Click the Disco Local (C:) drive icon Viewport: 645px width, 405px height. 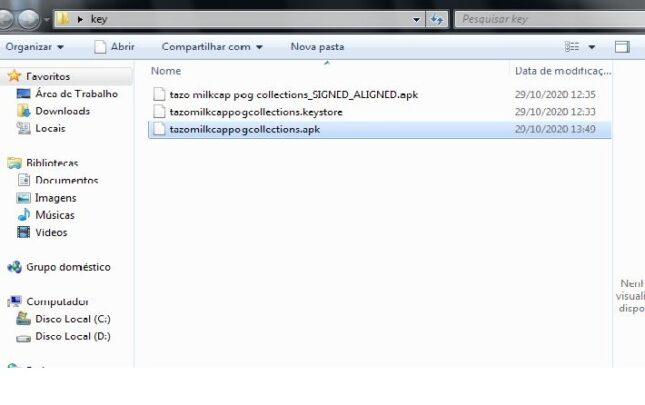click(23, 319)
